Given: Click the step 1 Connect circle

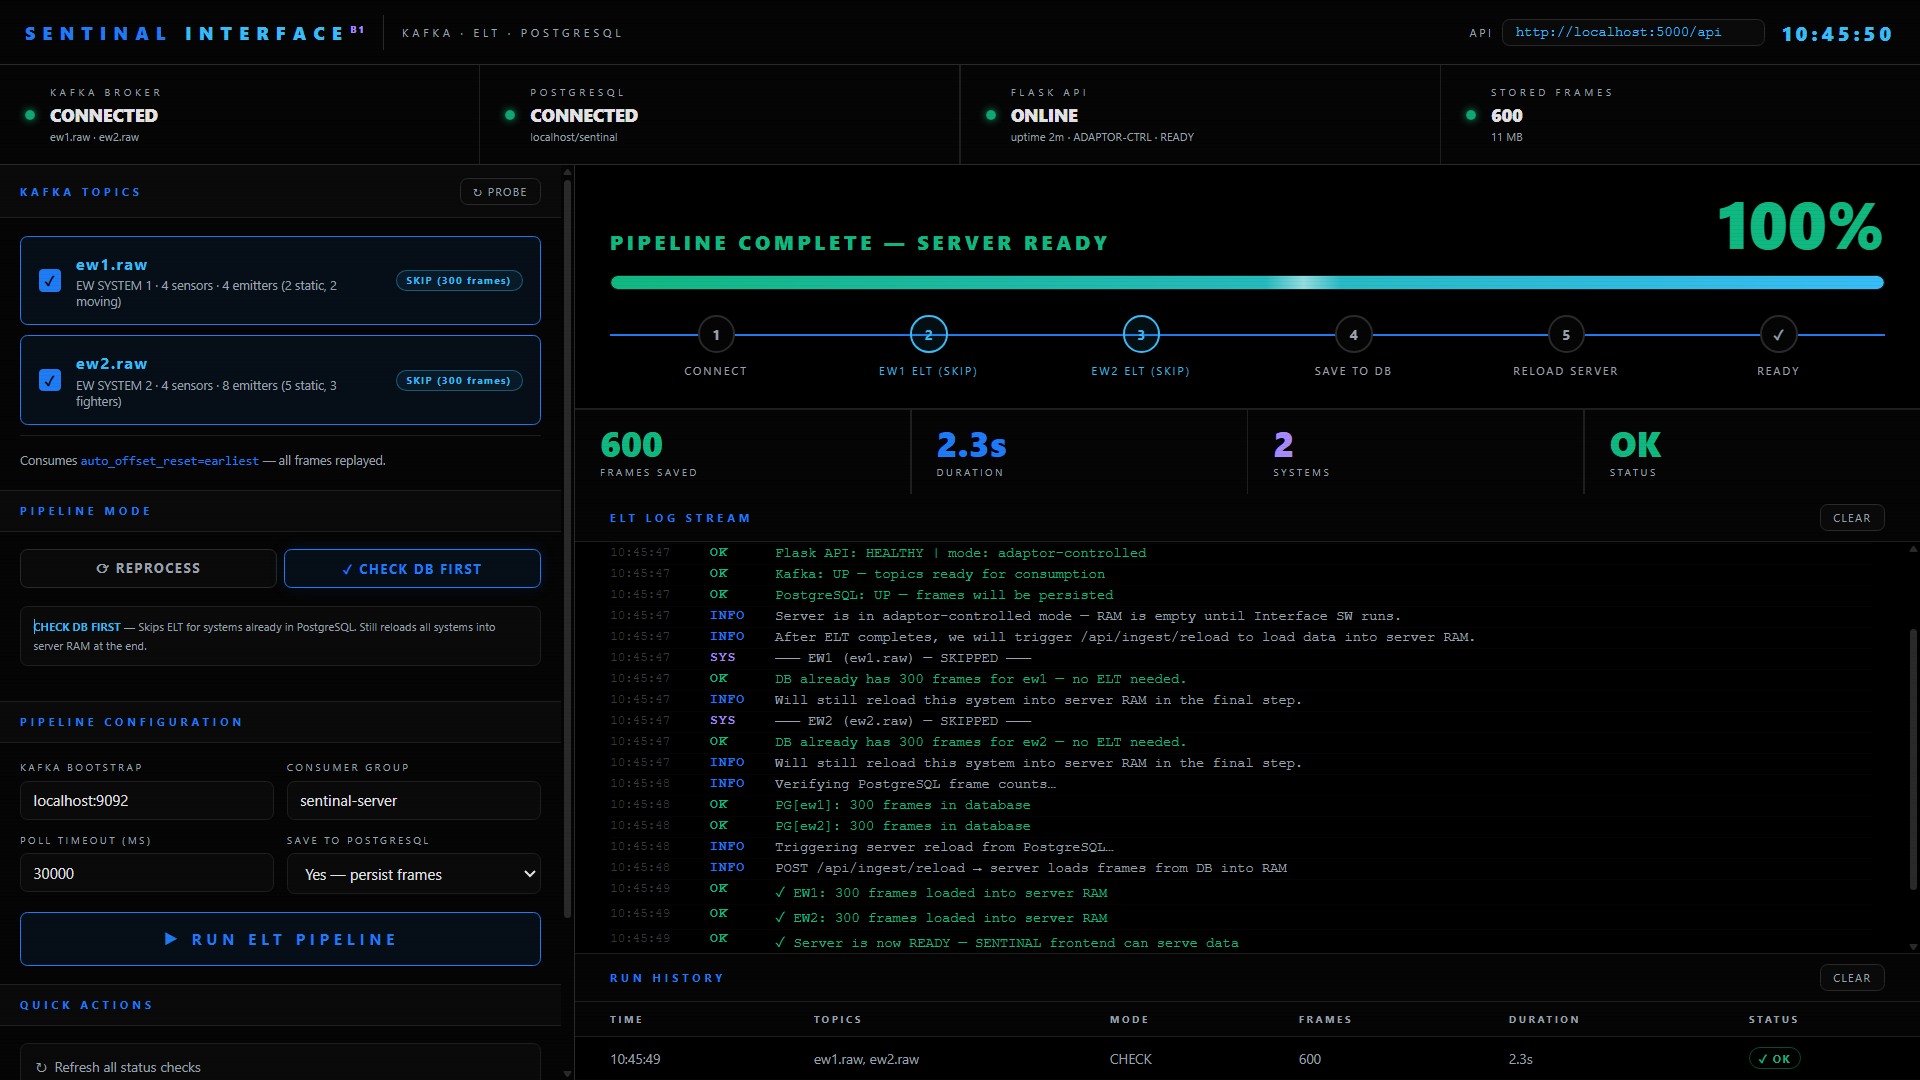Looking at the screenshot, I should pyautogui.click(x=716, y=335).
